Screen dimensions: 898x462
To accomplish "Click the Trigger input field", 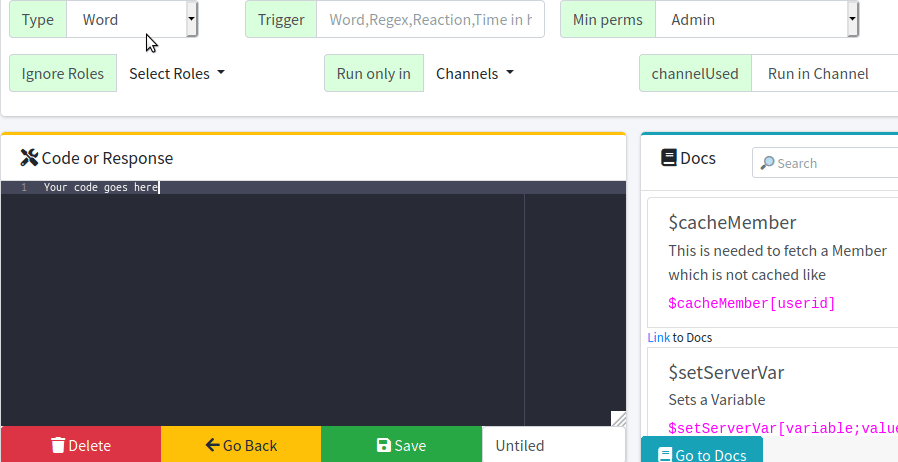I will [430, 19].
